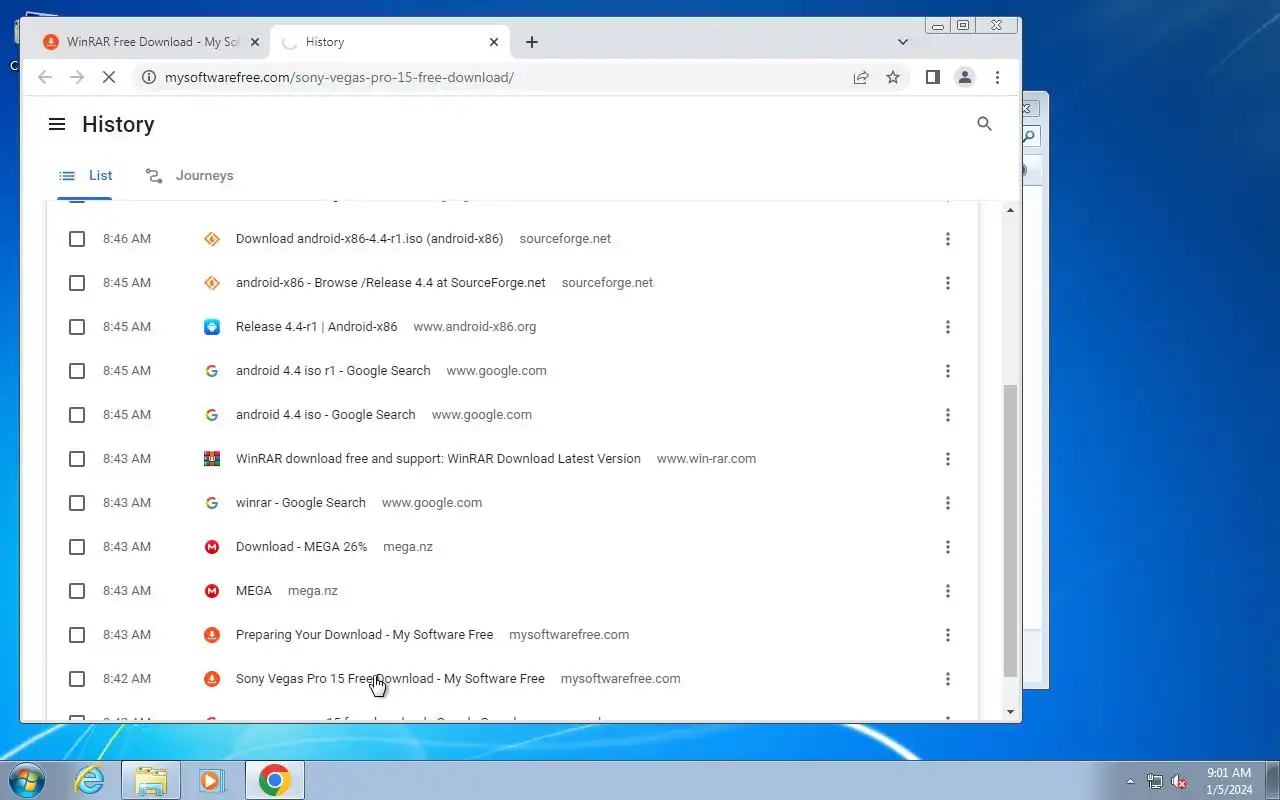The height and width of the screenshot is (800, 1280).
Task: Switch to the List view tab
Action: [x=86, y=175]
